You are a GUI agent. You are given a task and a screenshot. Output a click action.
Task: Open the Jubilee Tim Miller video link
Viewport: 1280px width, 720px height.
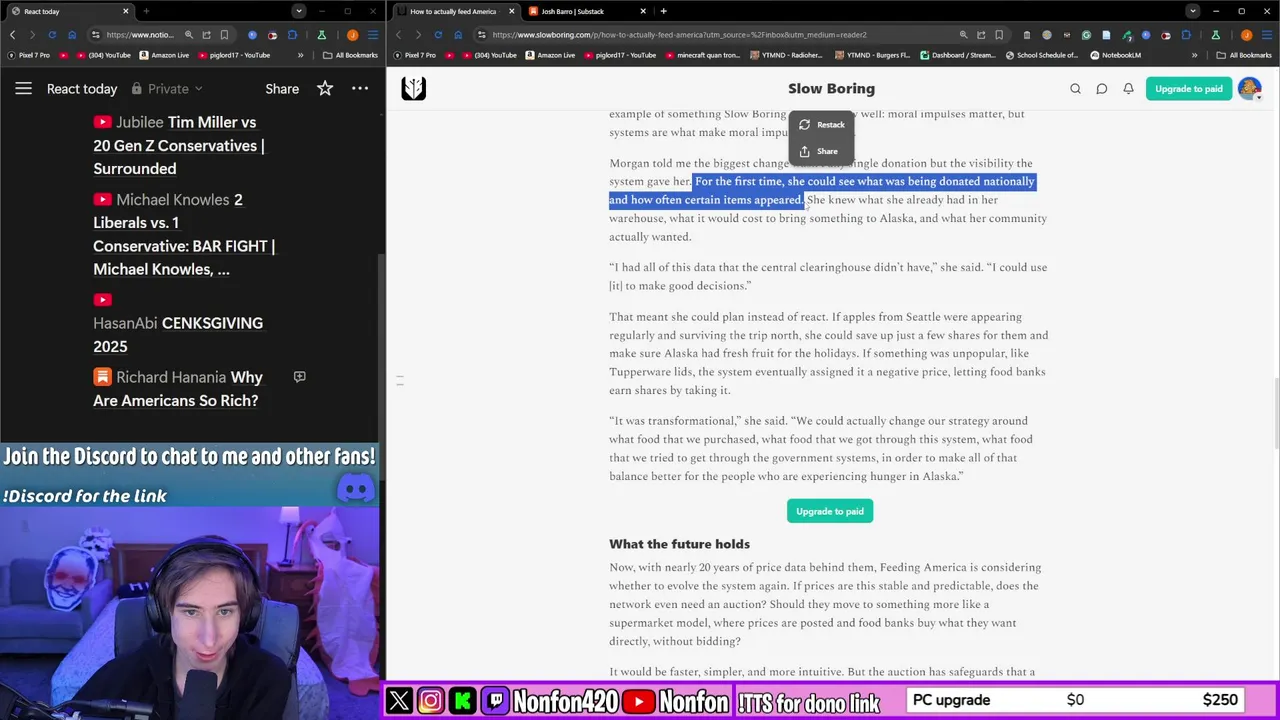(178, 145)
